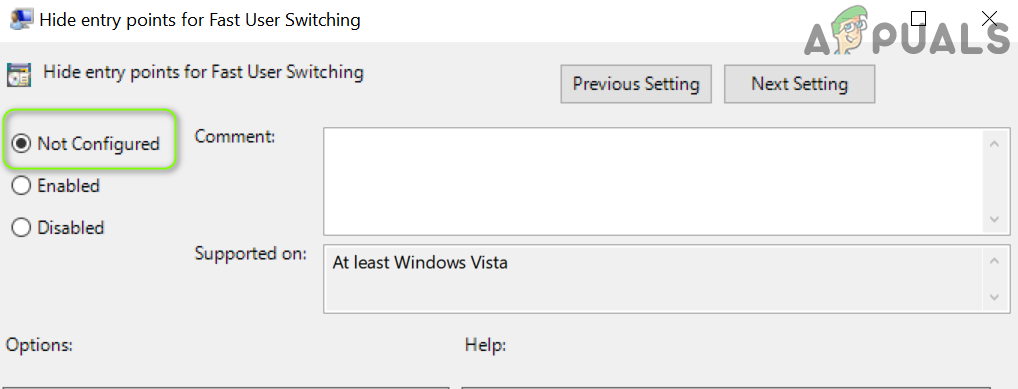This screenshot has width=1018, height=389.
Task: Click the Group Policy icon in title bar
Action: click(21, 19)
